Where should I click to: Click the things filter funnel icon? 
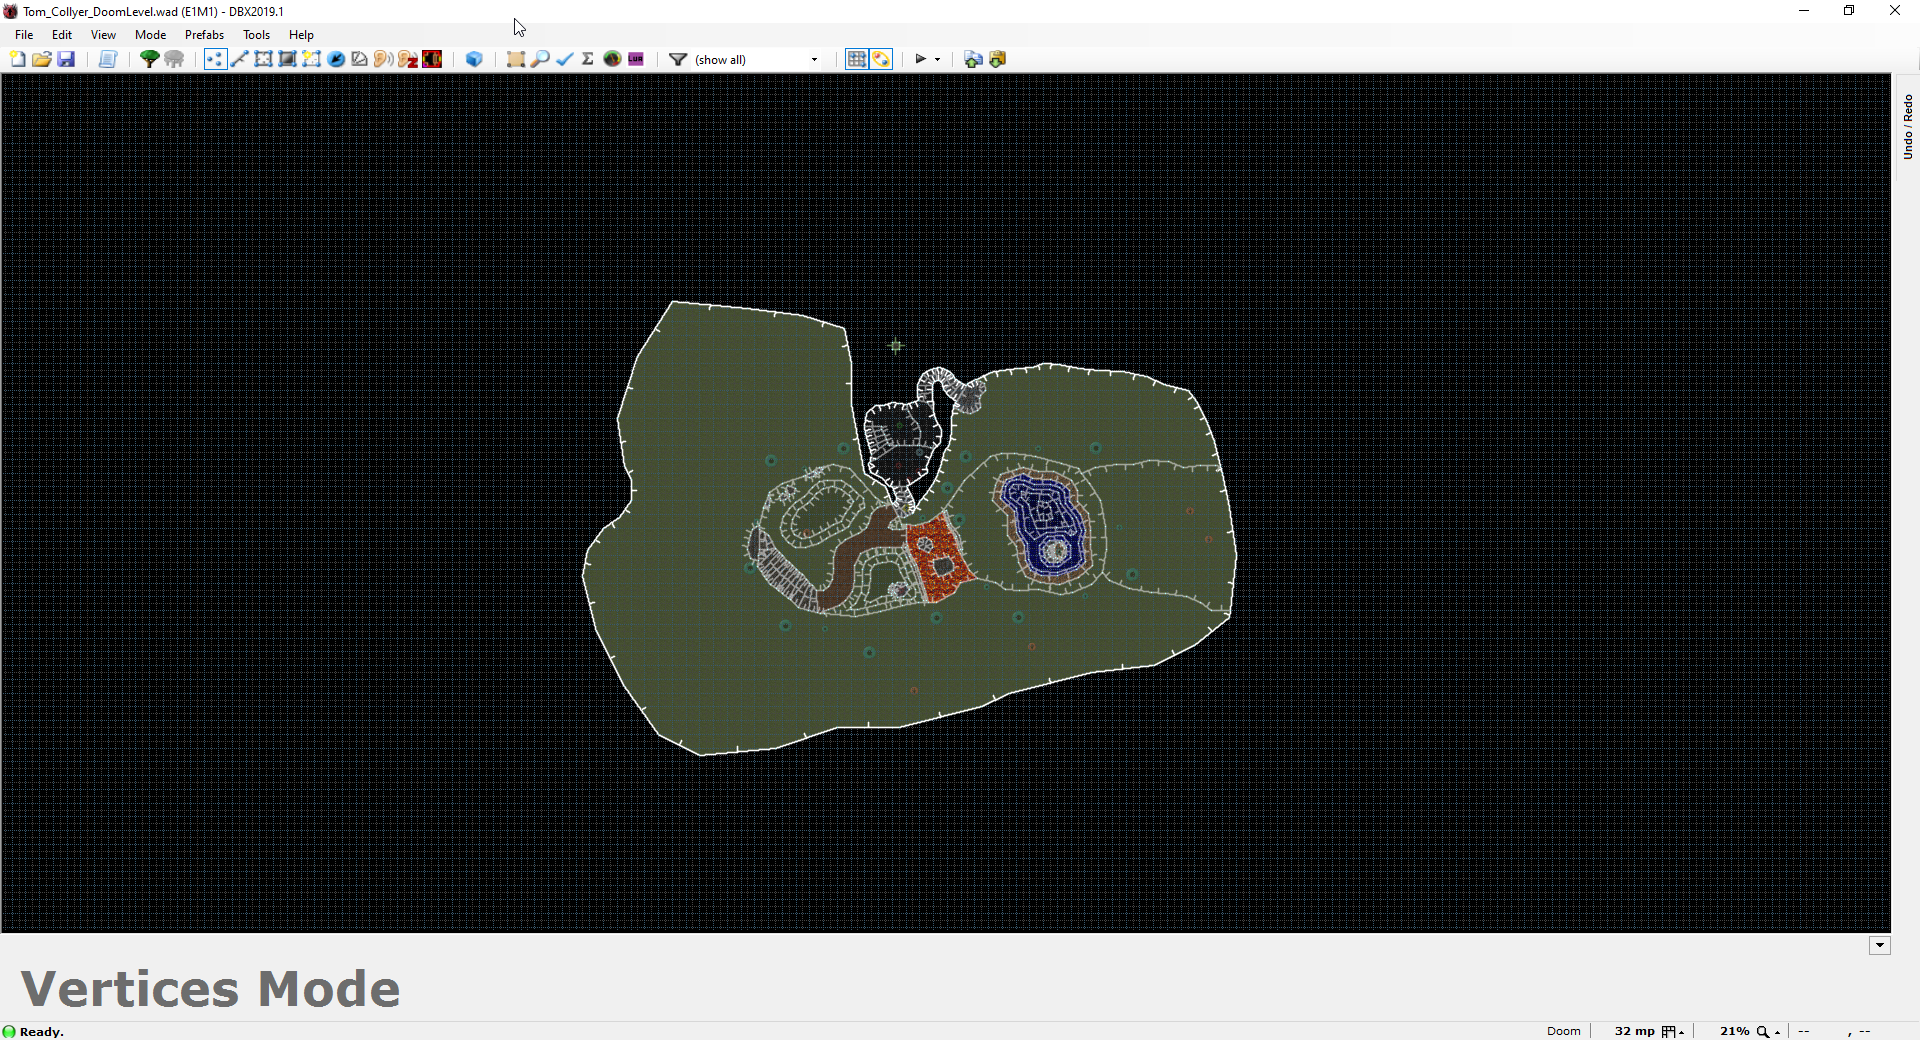tap(678, 59)
